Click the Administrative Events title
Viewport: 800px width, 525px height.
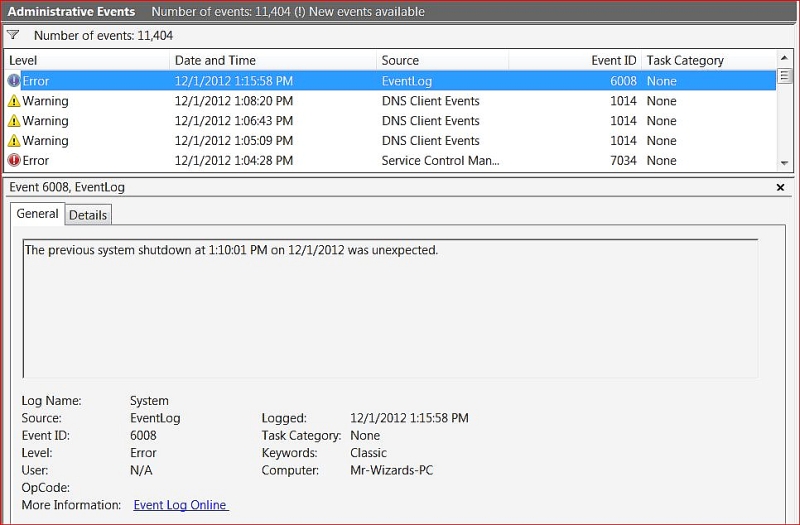(71, 11)
